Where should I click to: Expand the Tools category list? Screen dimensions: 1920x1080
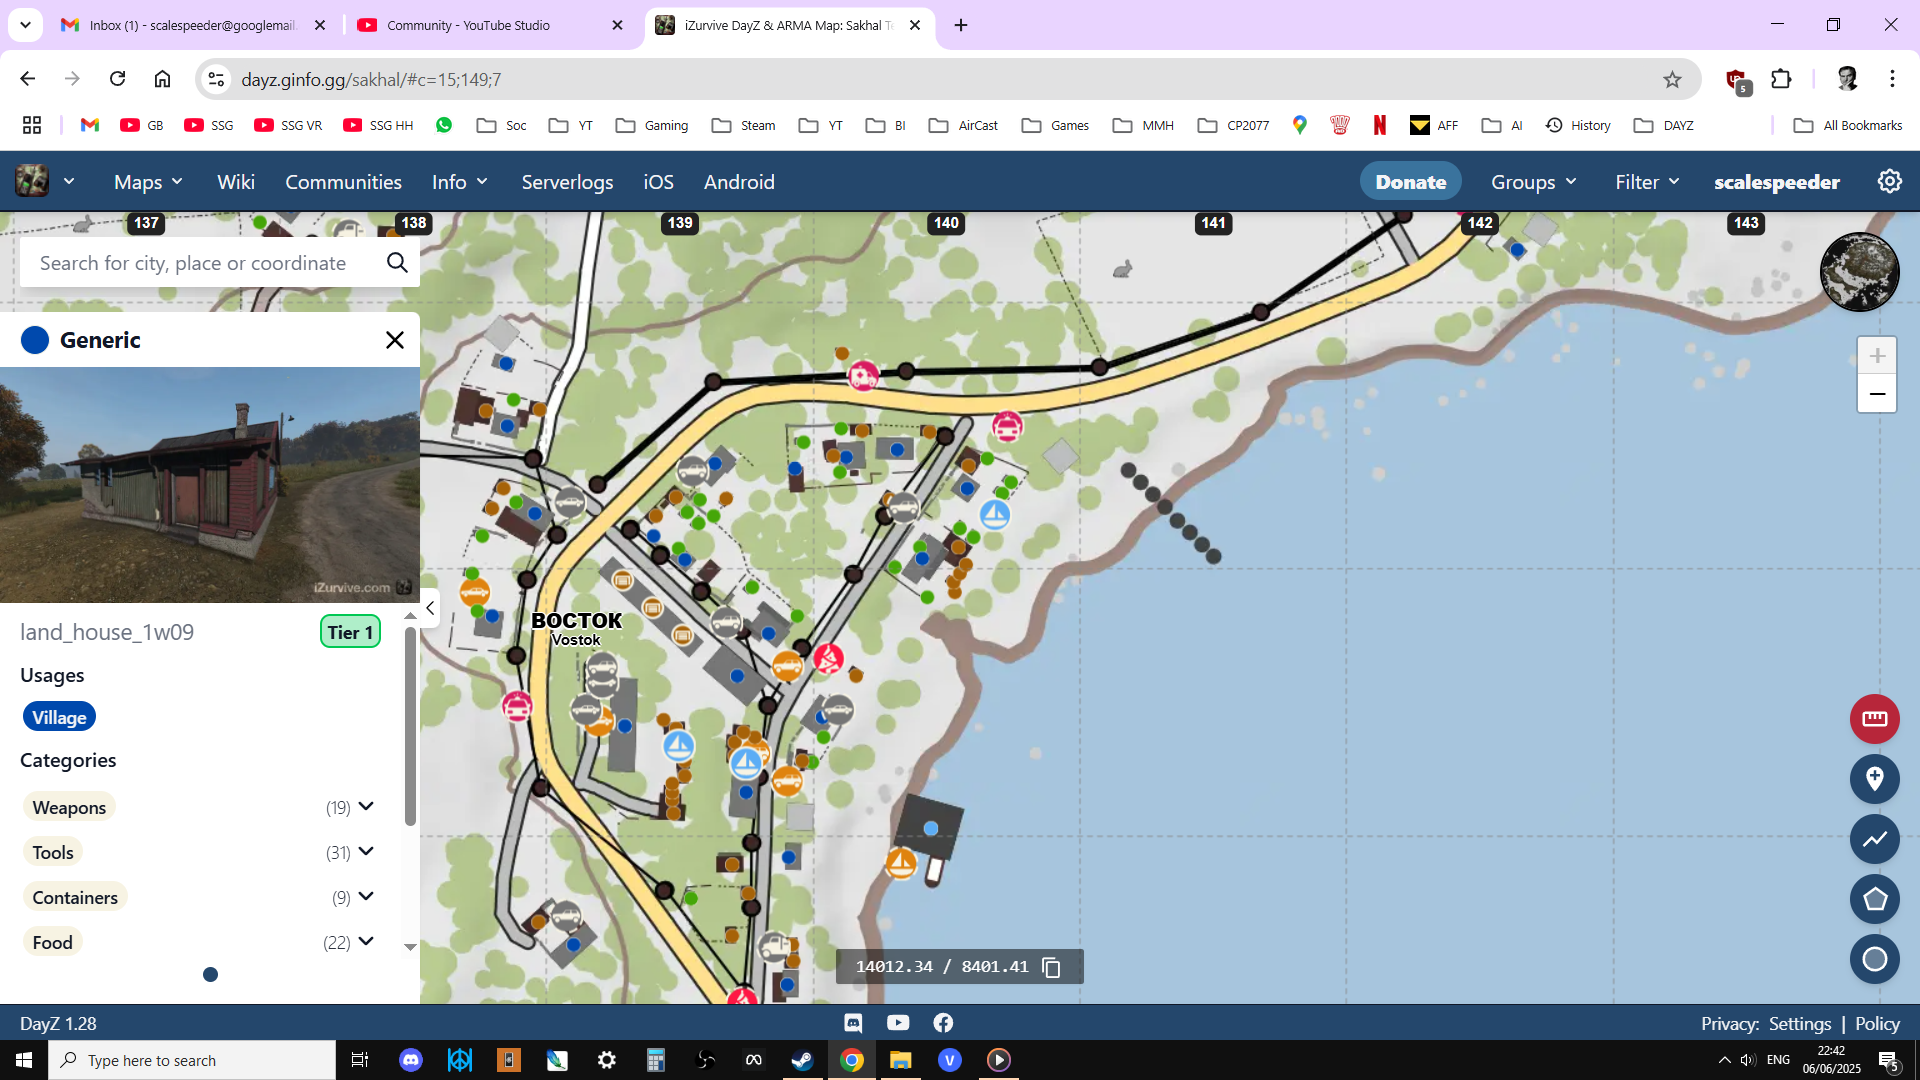pyautogui.click(x=366, y=852)
